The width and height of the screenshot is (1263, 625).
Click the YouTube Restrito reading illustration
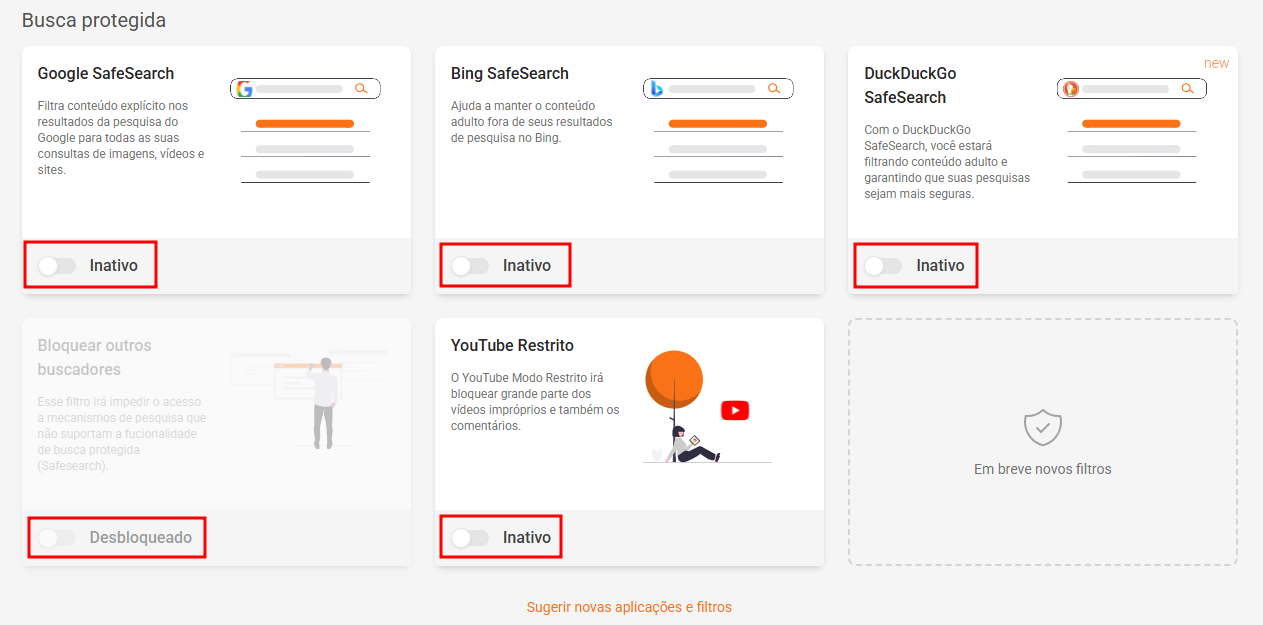tap(707, 407)
